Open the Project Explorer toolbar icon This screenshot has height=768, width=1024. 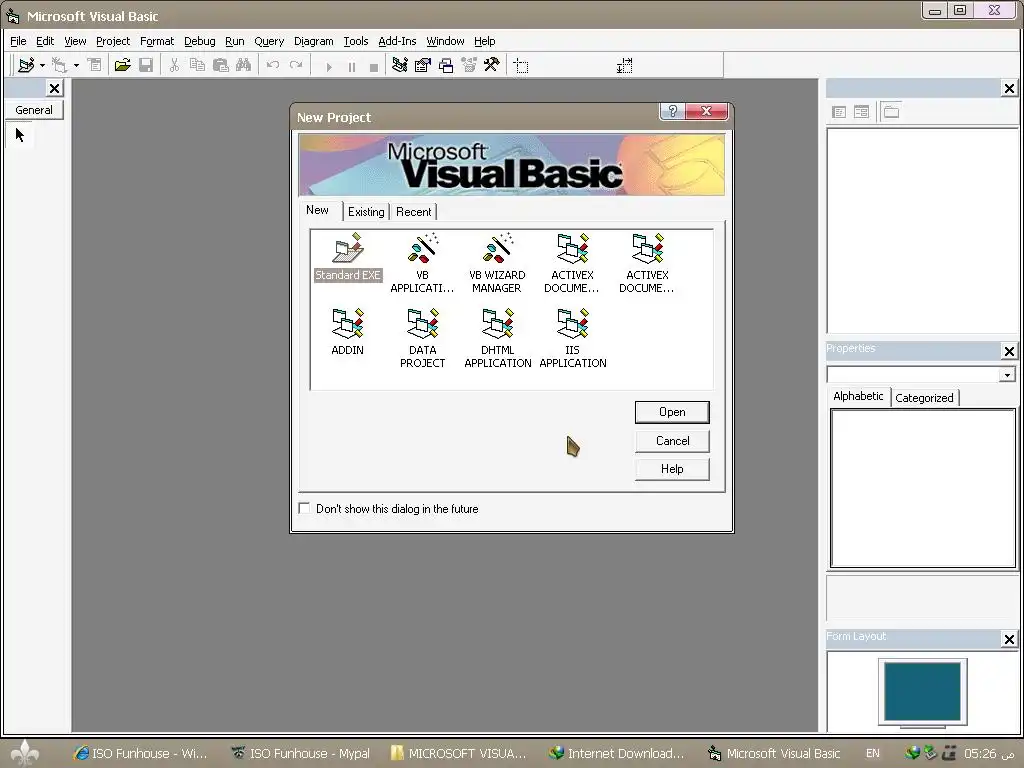point(400,65)
